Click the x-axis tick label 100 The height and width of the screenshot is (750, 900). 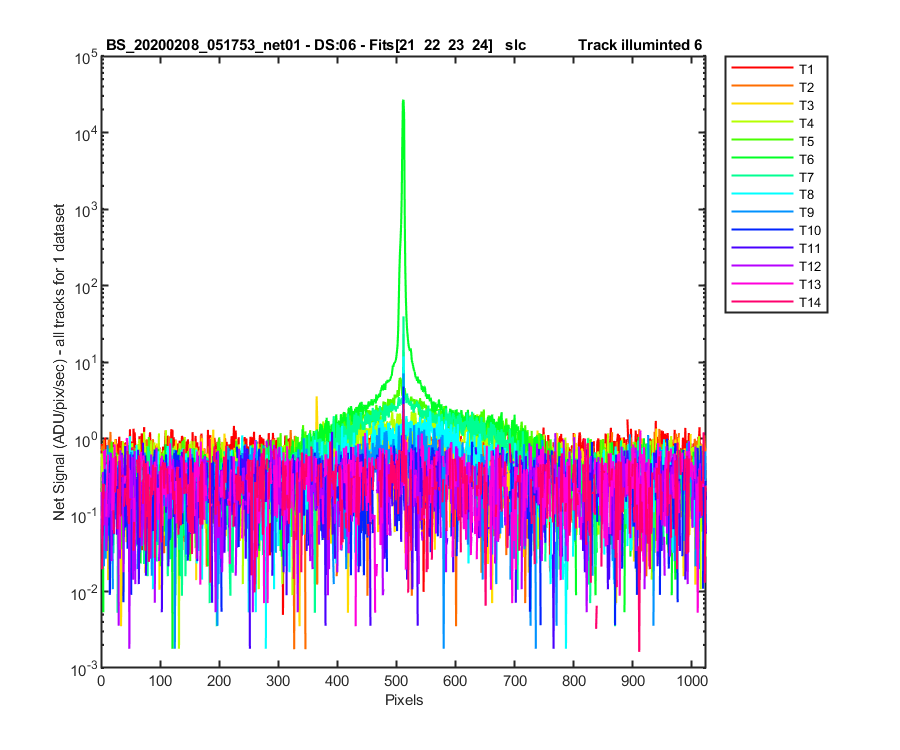click(160, 681)
